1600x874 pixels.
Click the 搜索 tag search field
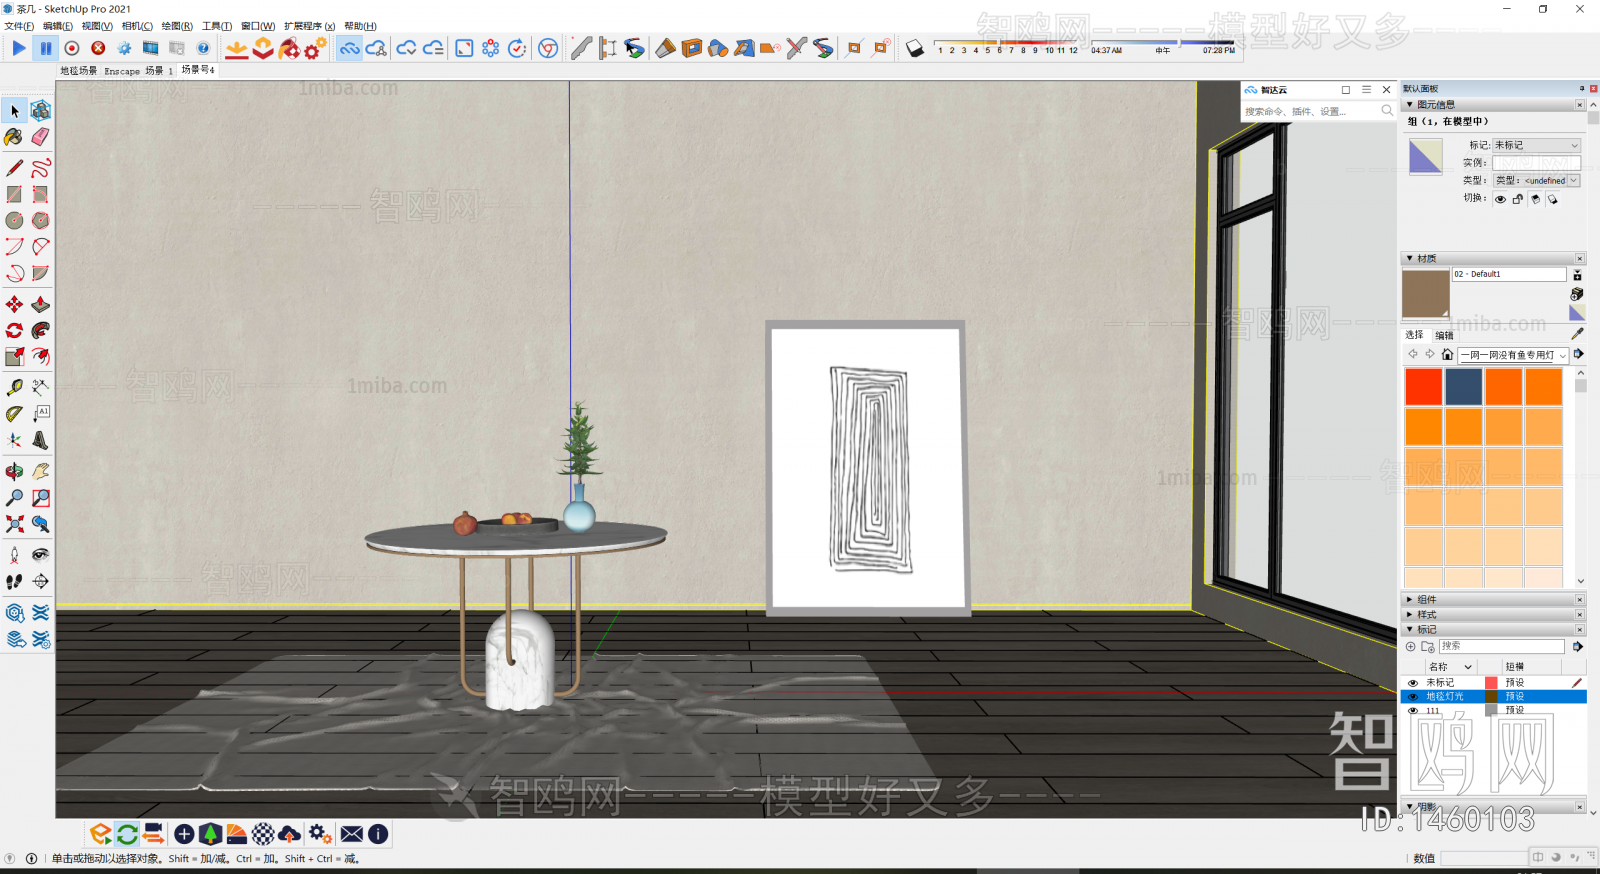[1501, 647]
